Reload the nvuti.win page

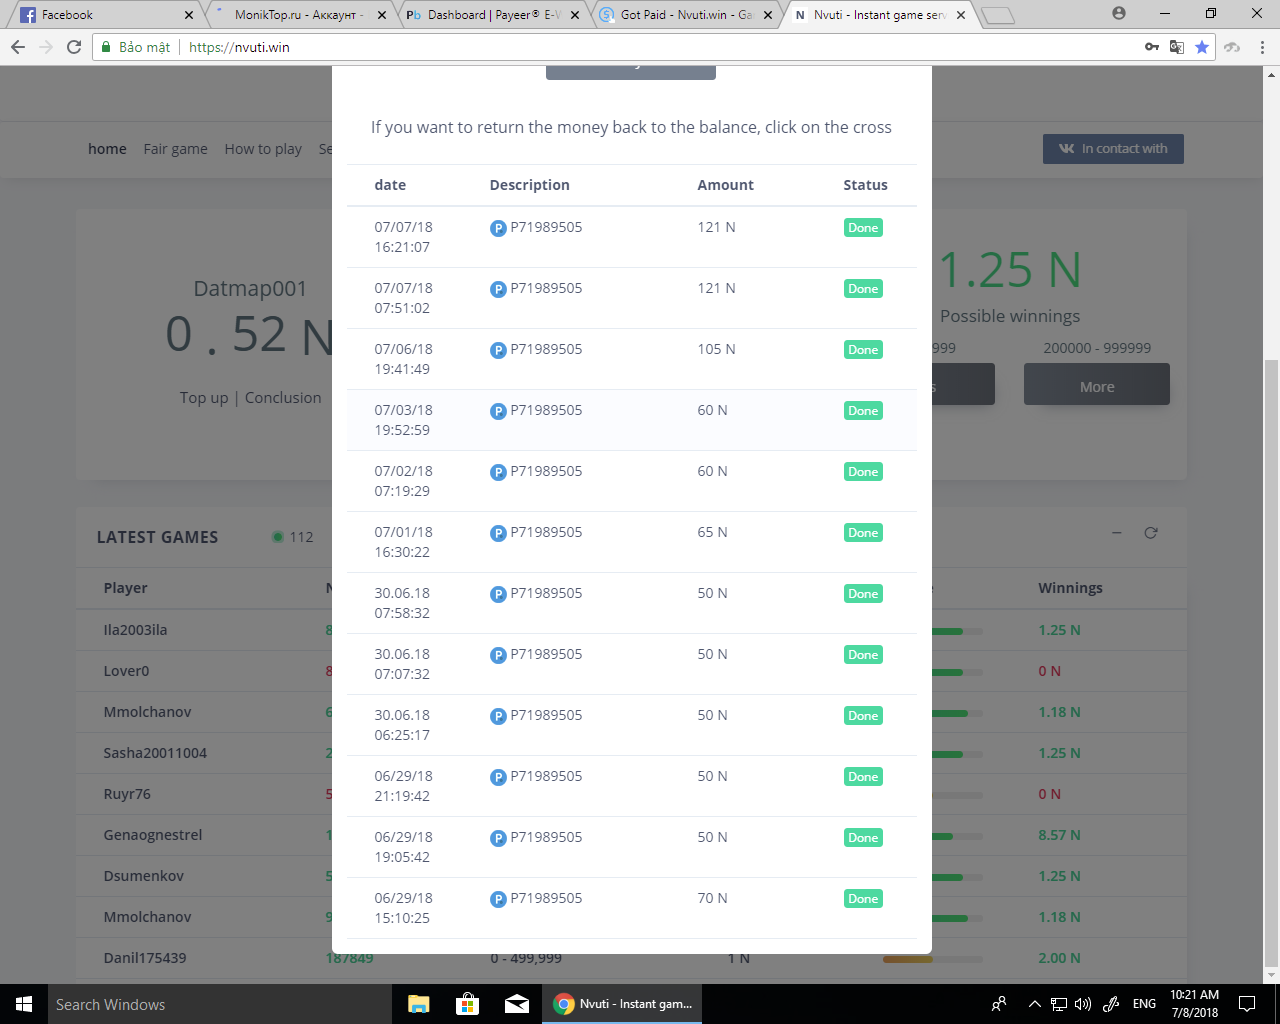tap(74, 47)
